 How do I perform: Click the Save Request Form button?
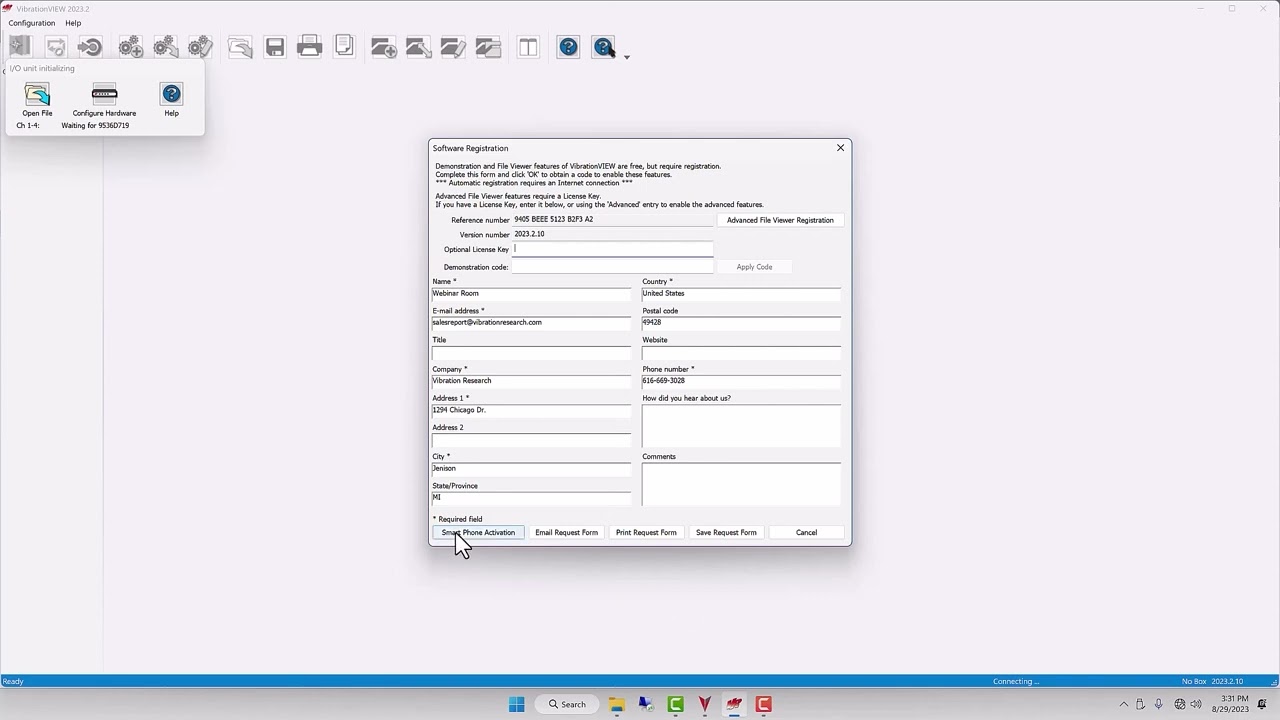click(726, 532)
